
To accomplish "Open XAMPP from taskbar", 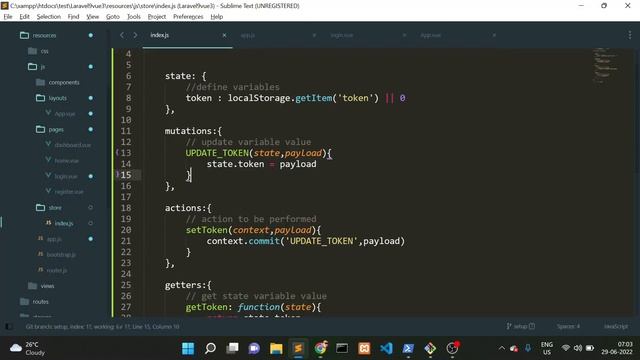I will point(364,348).
